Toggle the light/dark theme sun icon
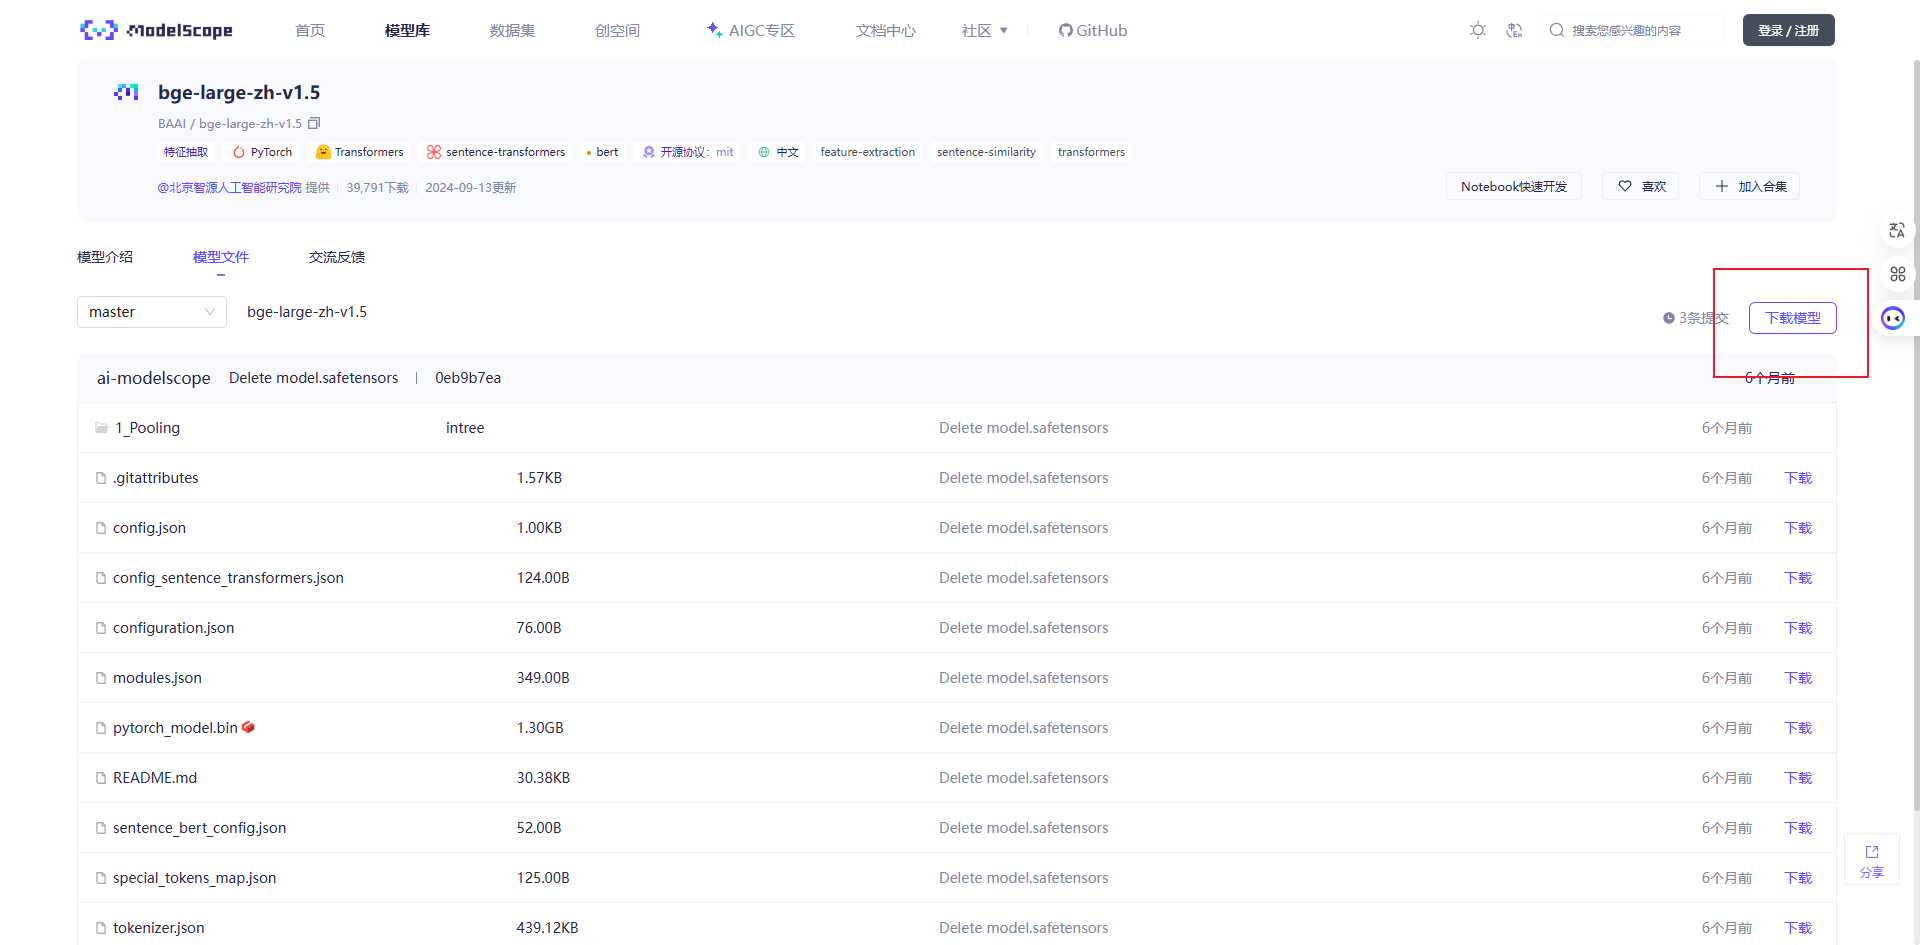 1478,30
